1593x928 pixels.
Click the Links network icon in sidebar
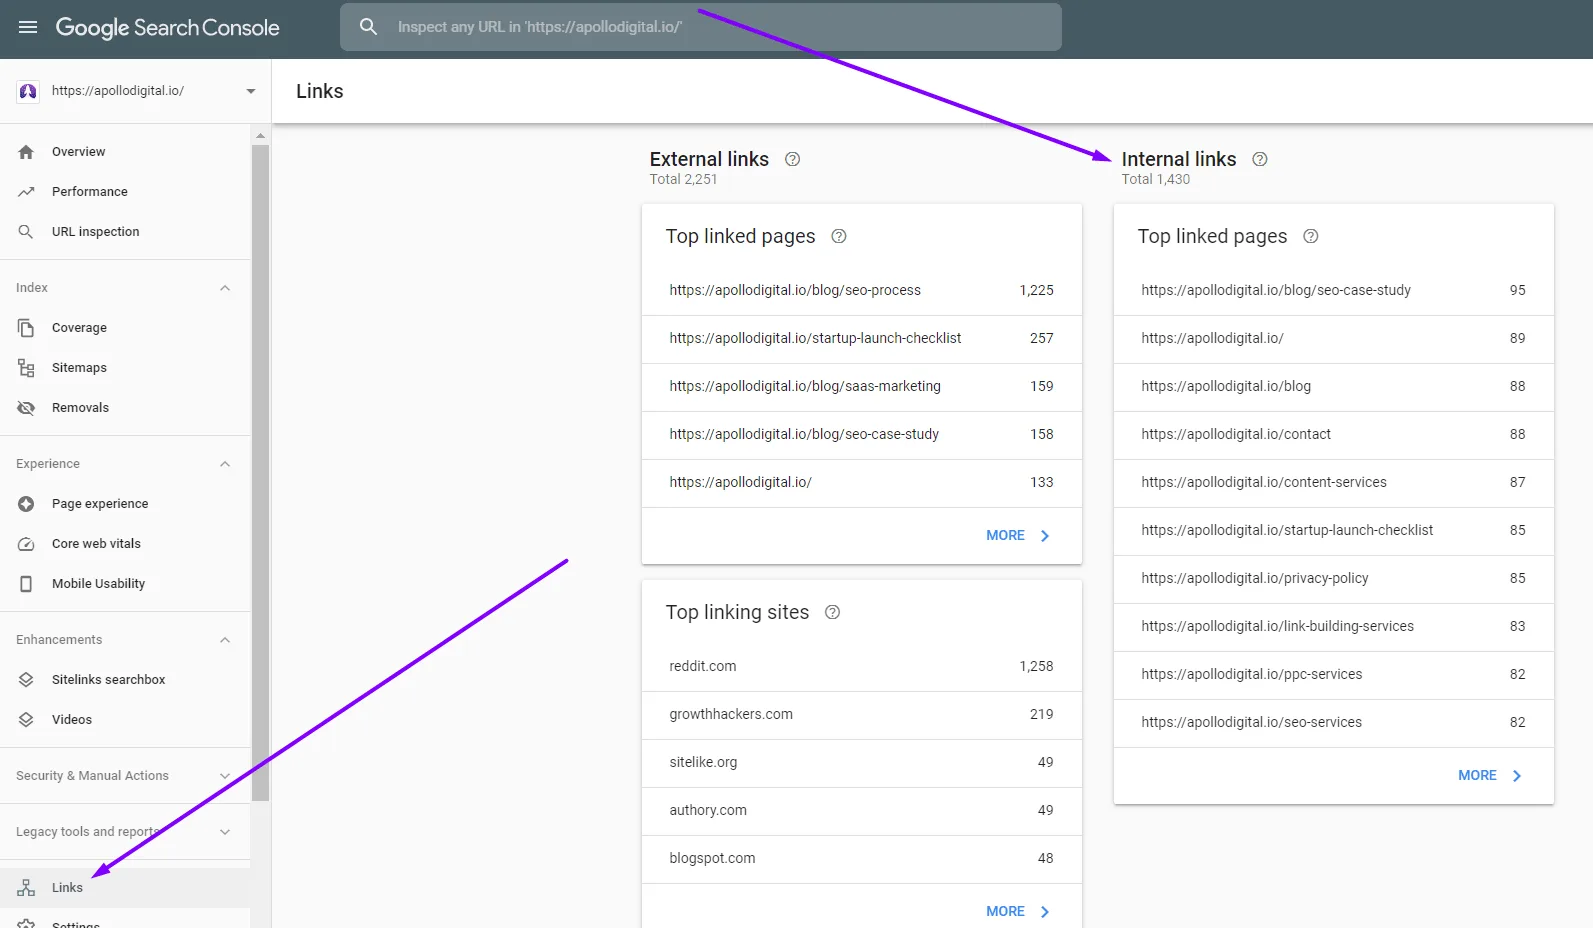coord(26,888)
